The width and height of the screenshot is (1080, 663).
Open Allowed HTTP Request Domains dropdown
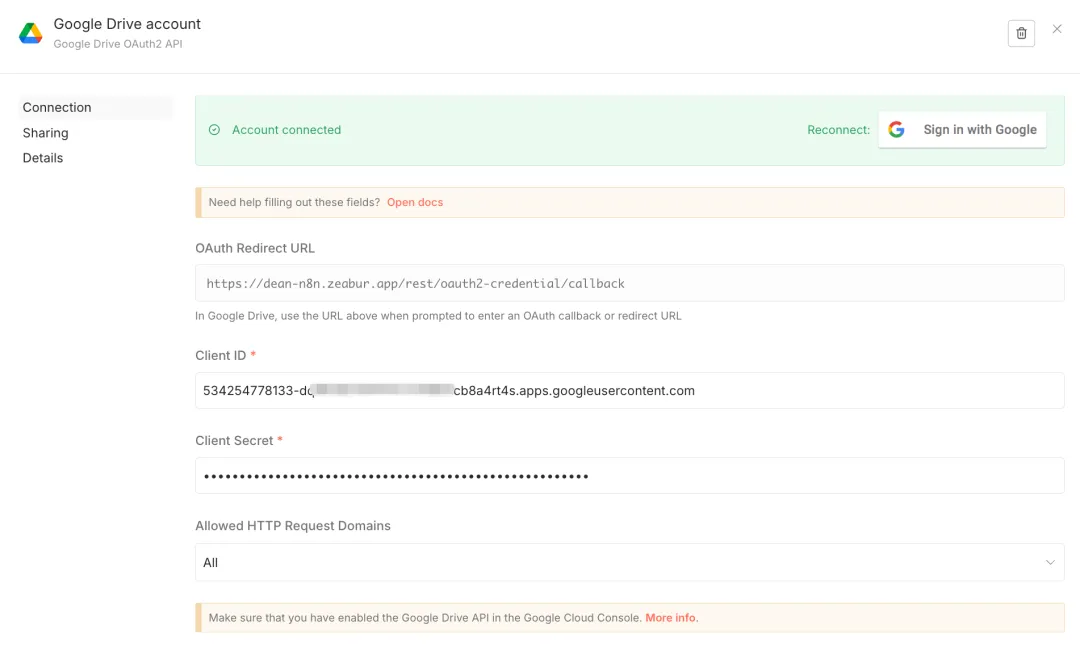point(630,562)
